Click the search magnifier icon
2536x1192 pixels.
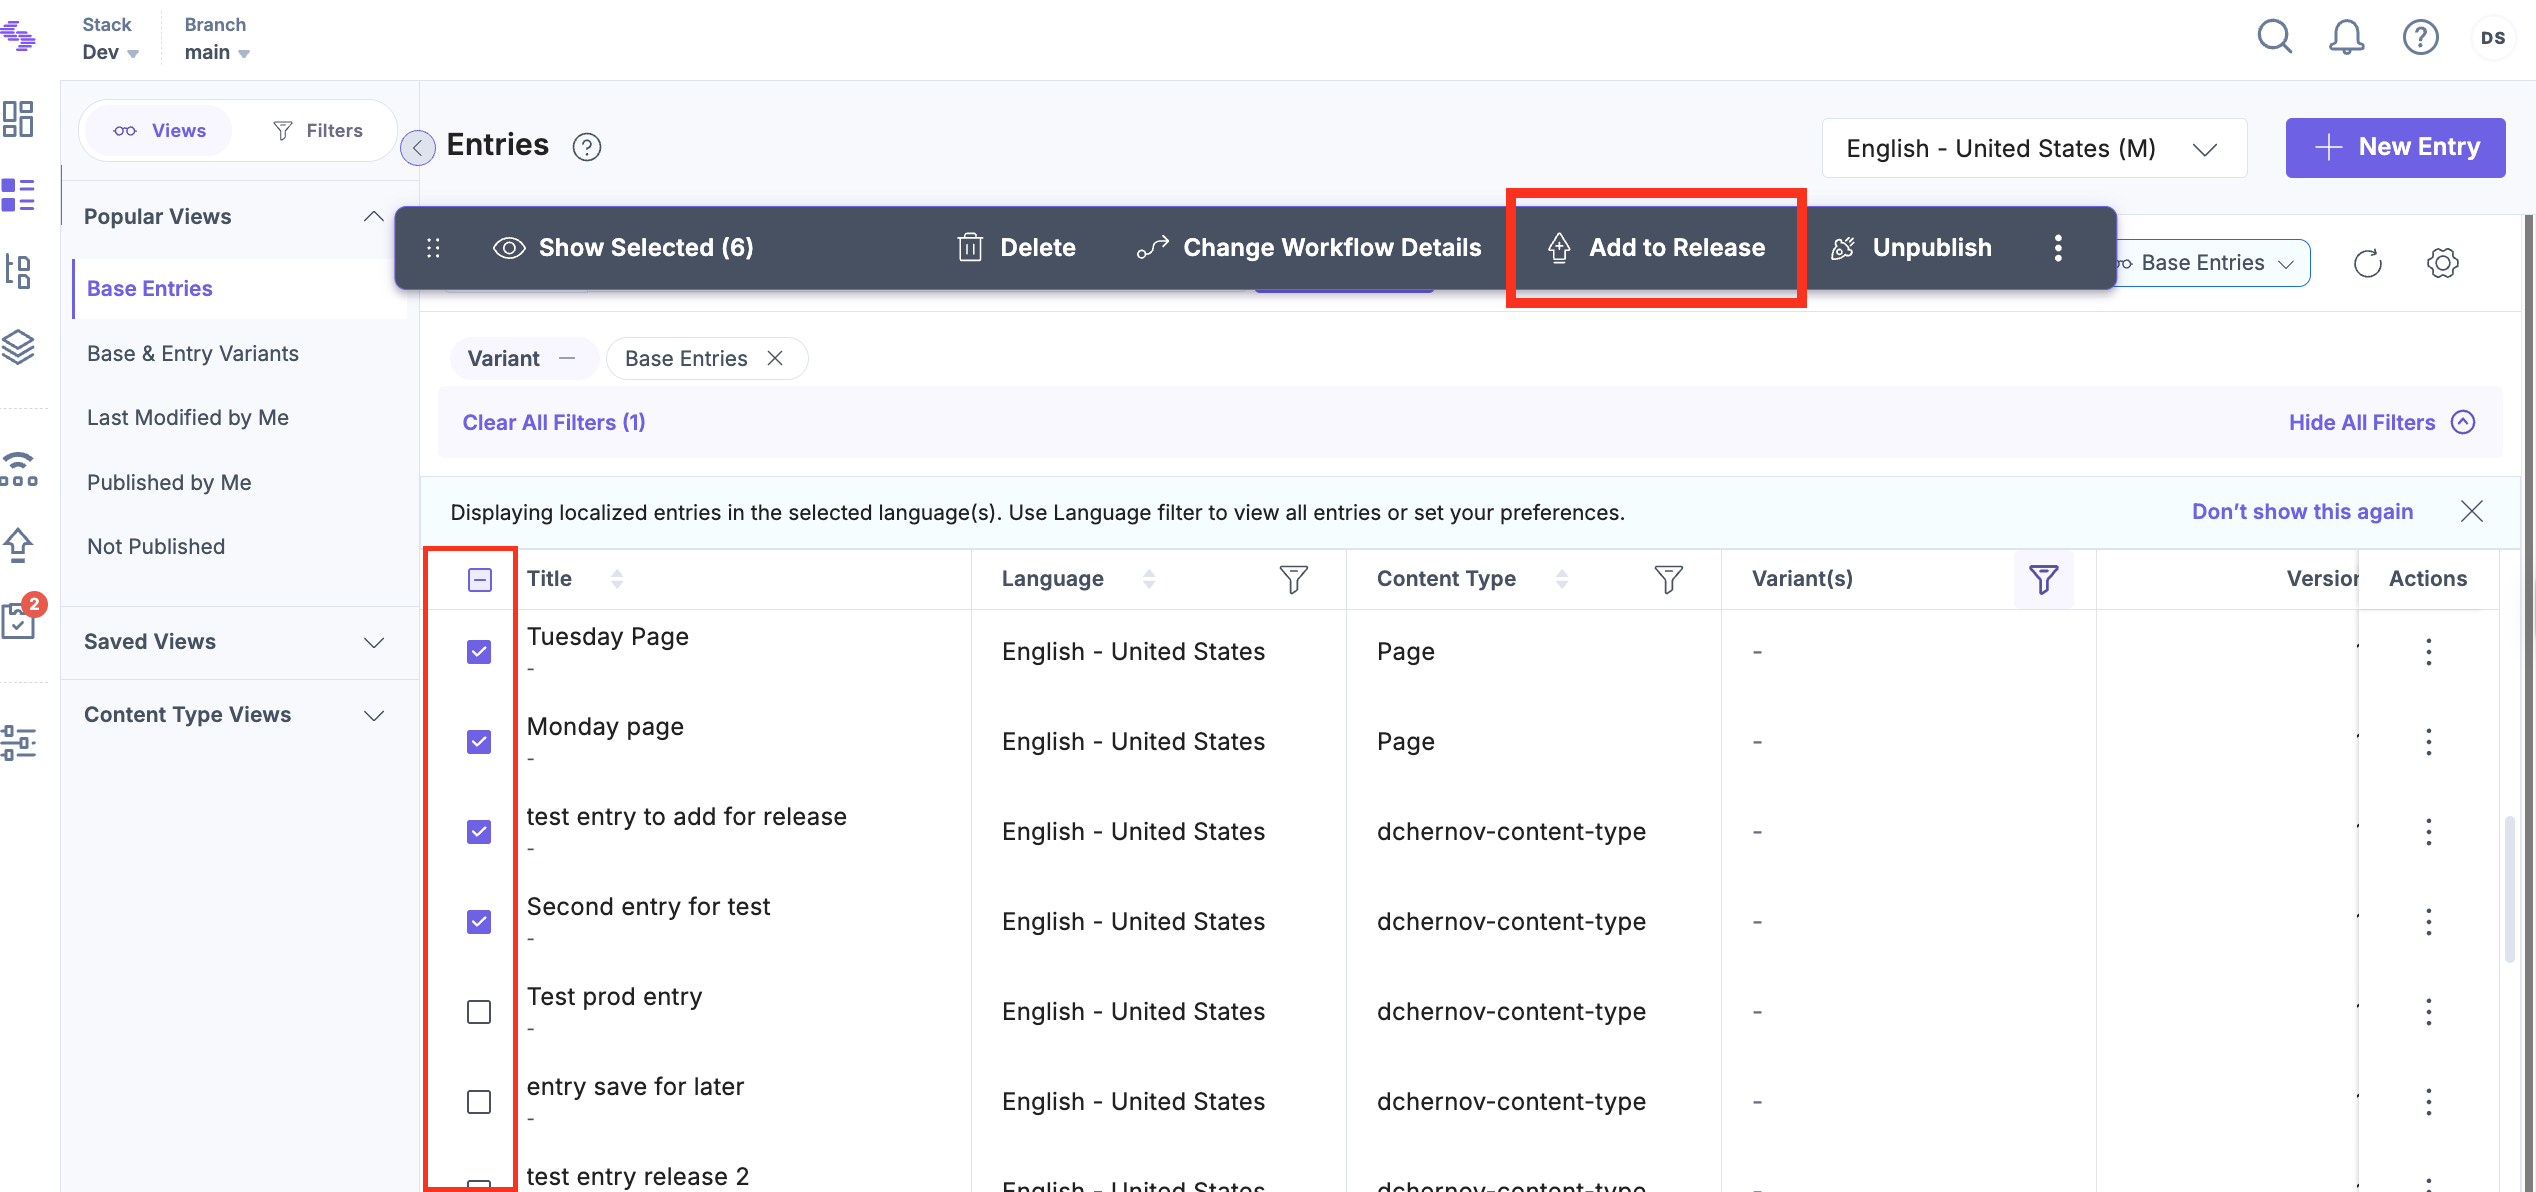point(2274,38)
